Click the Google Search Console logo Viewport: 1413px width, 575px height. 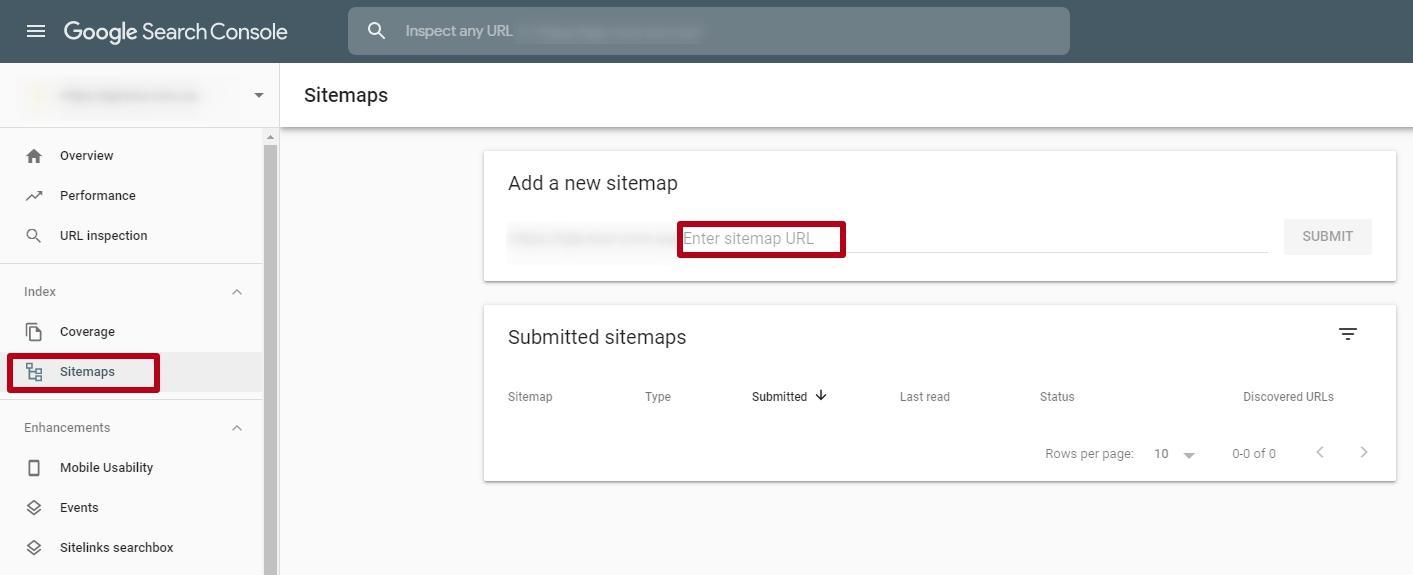tap(175, 31)
